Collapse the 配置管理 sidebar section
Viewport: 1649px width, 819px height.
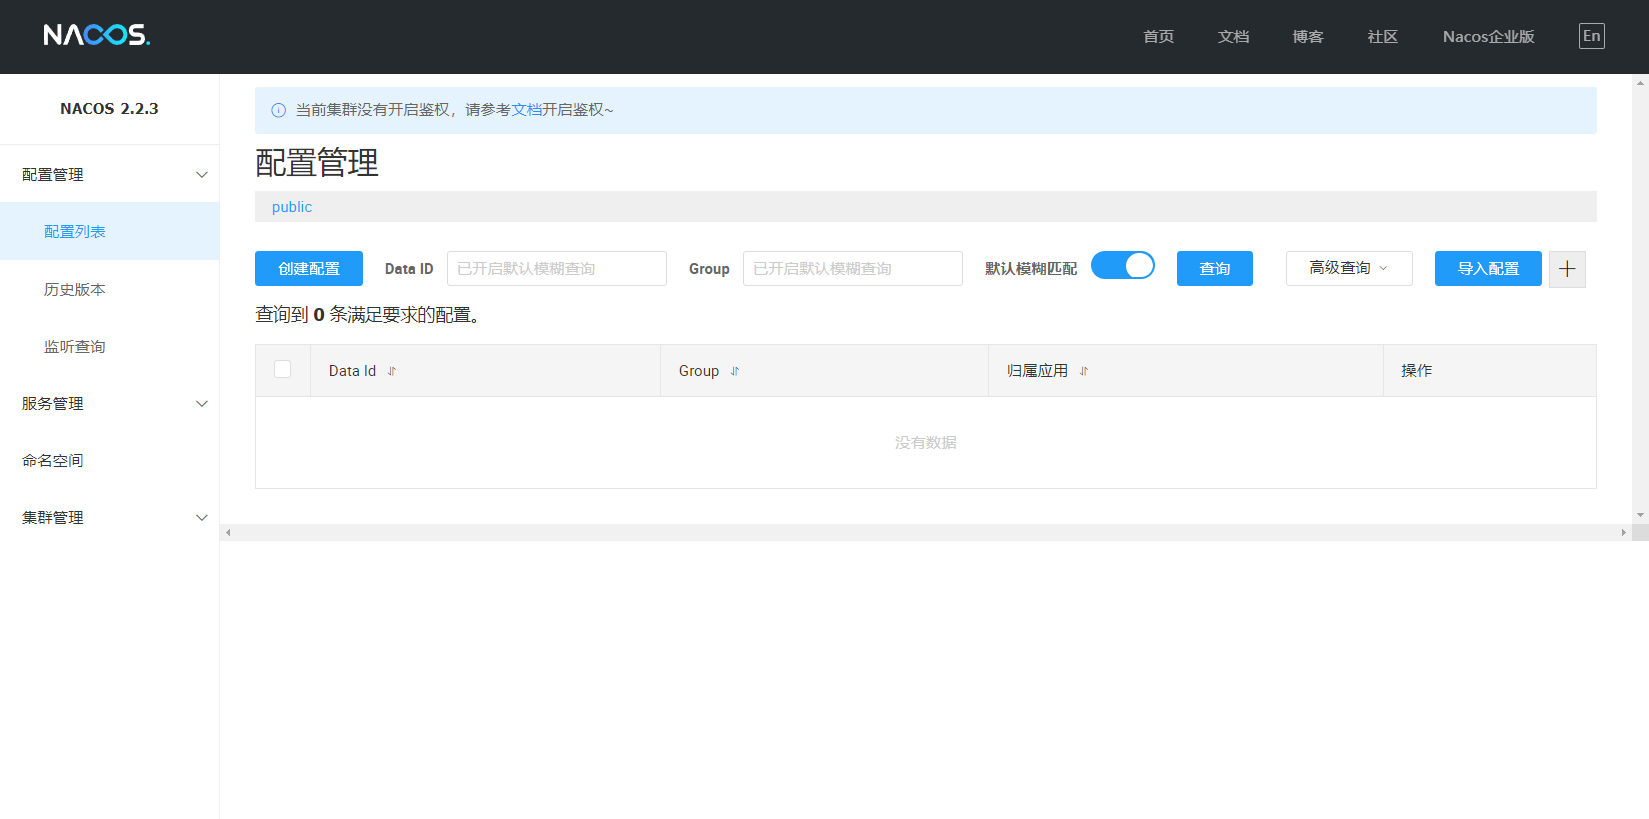[109, 174]
